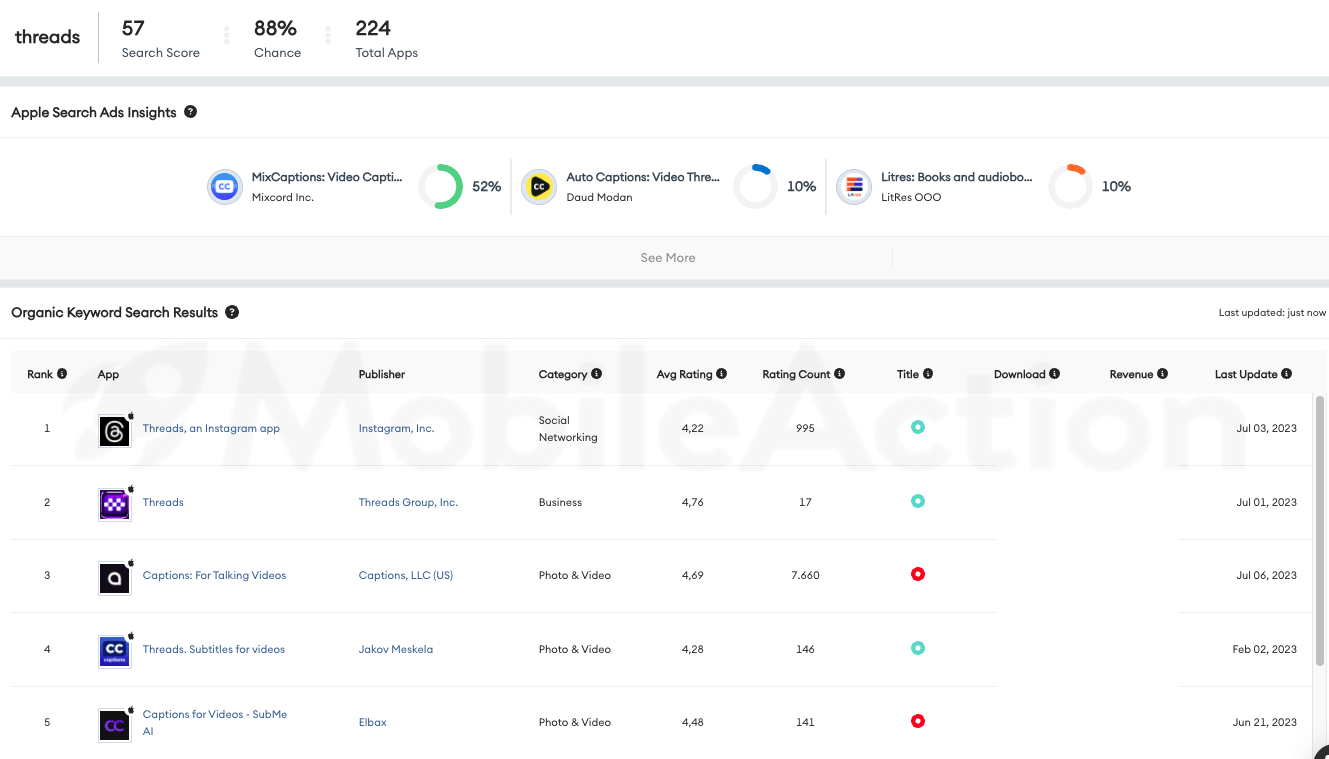This screenshot has width=1329, height=759.
Task: Click title indicator for Threads Instagram row
Action: 918,427
